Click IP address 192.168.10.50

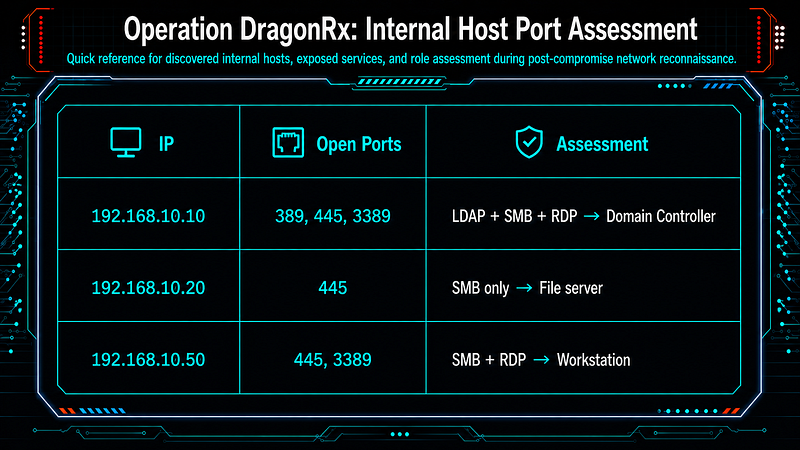(148, 360)
